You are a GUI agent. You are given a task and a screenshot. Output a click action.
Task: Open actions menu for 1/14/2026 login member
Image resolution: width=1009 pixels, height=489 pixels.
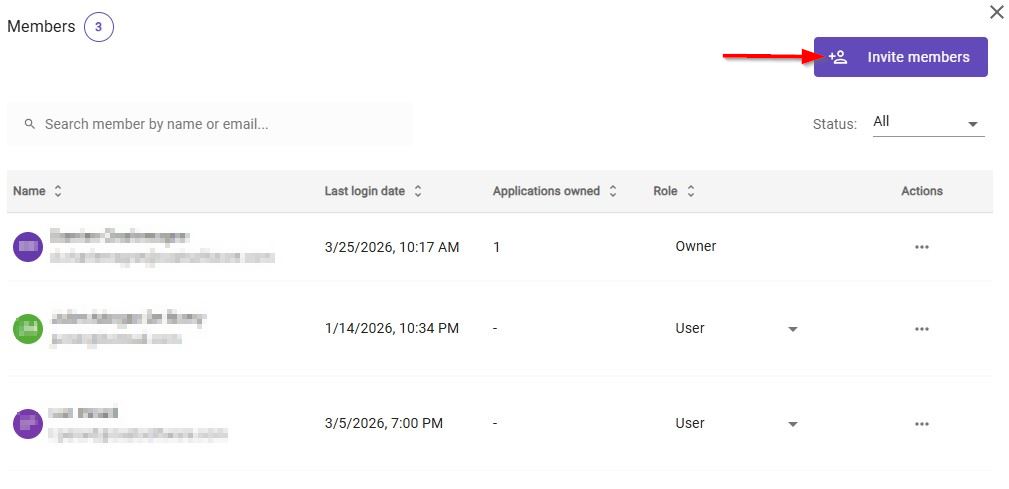921,329
